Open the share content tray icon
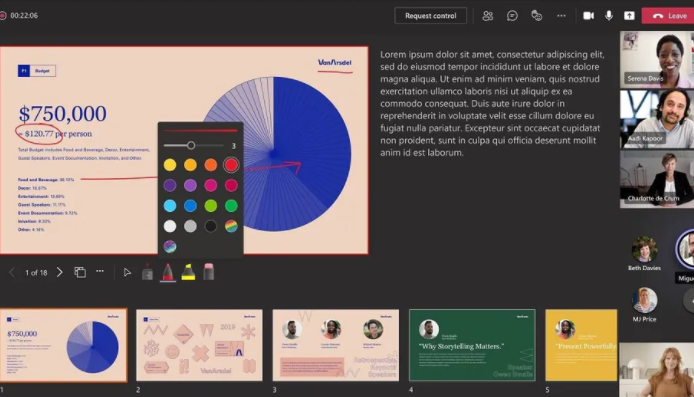694x397 pixels. (x=629, y=15)
